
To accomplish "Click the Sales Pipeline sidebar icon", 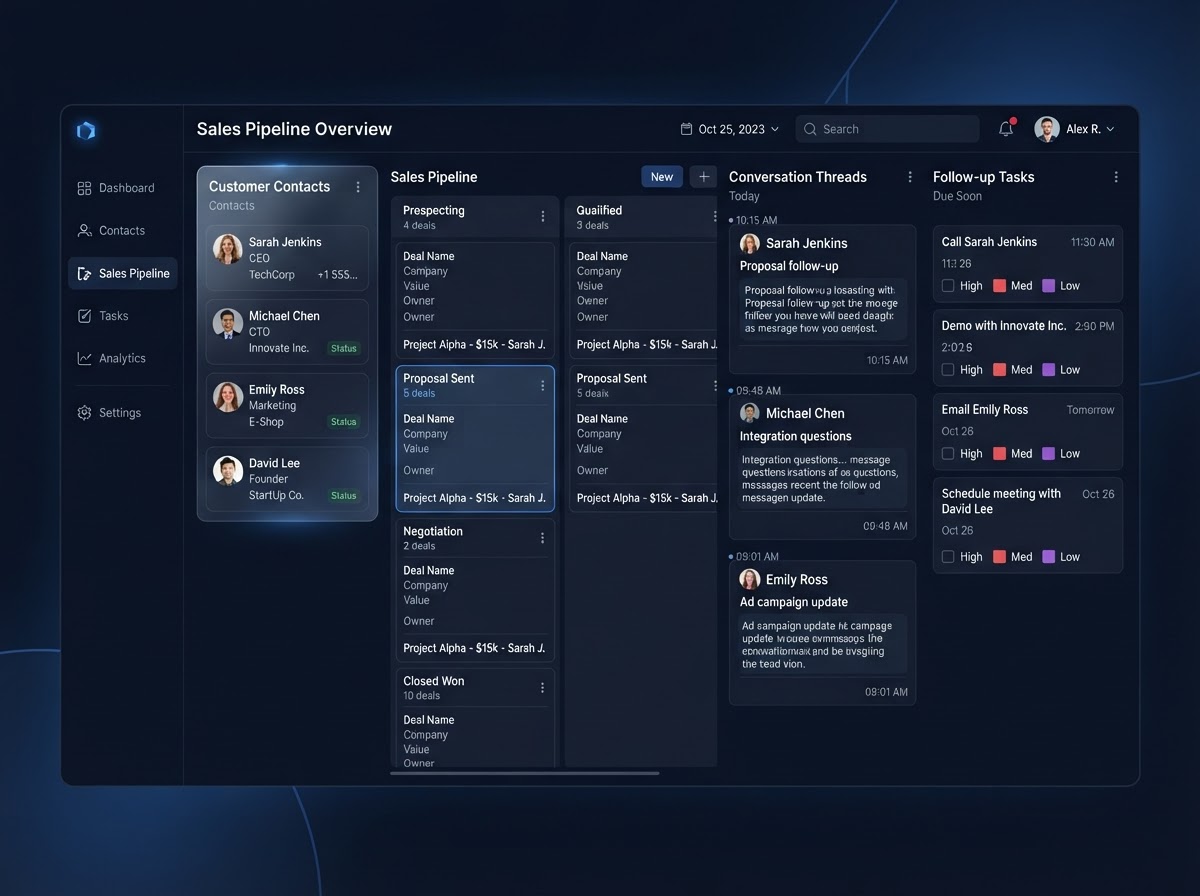I will click(84, 273).
